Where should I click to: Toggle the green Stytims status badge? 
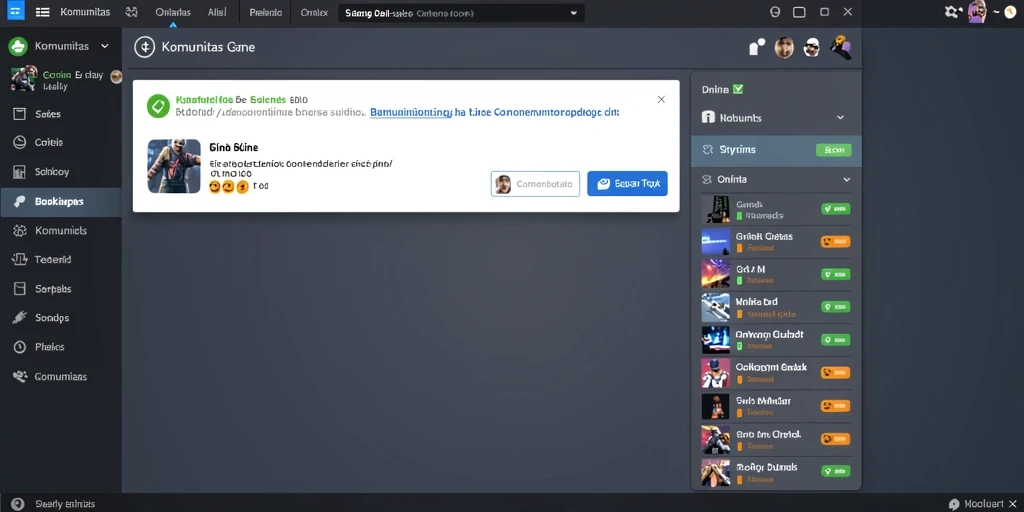point(833,150)
